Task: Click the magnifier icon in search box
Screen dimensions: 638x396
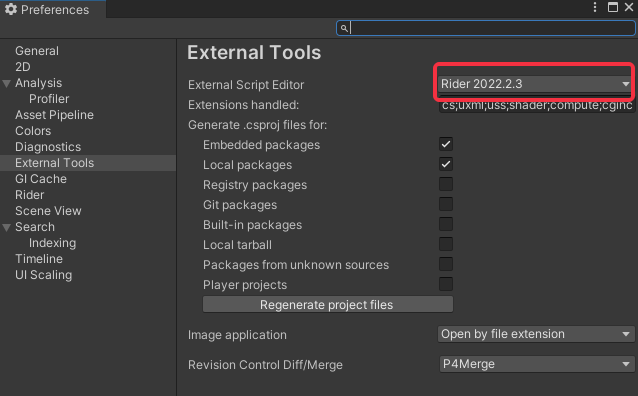Action: pyautogui.click(x=344, y=28)
